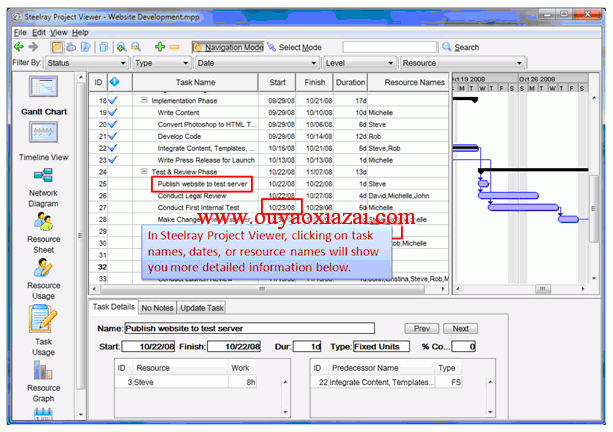
Task: Zoom out using the magnifier icon
Action: click(x=136, y=47)
